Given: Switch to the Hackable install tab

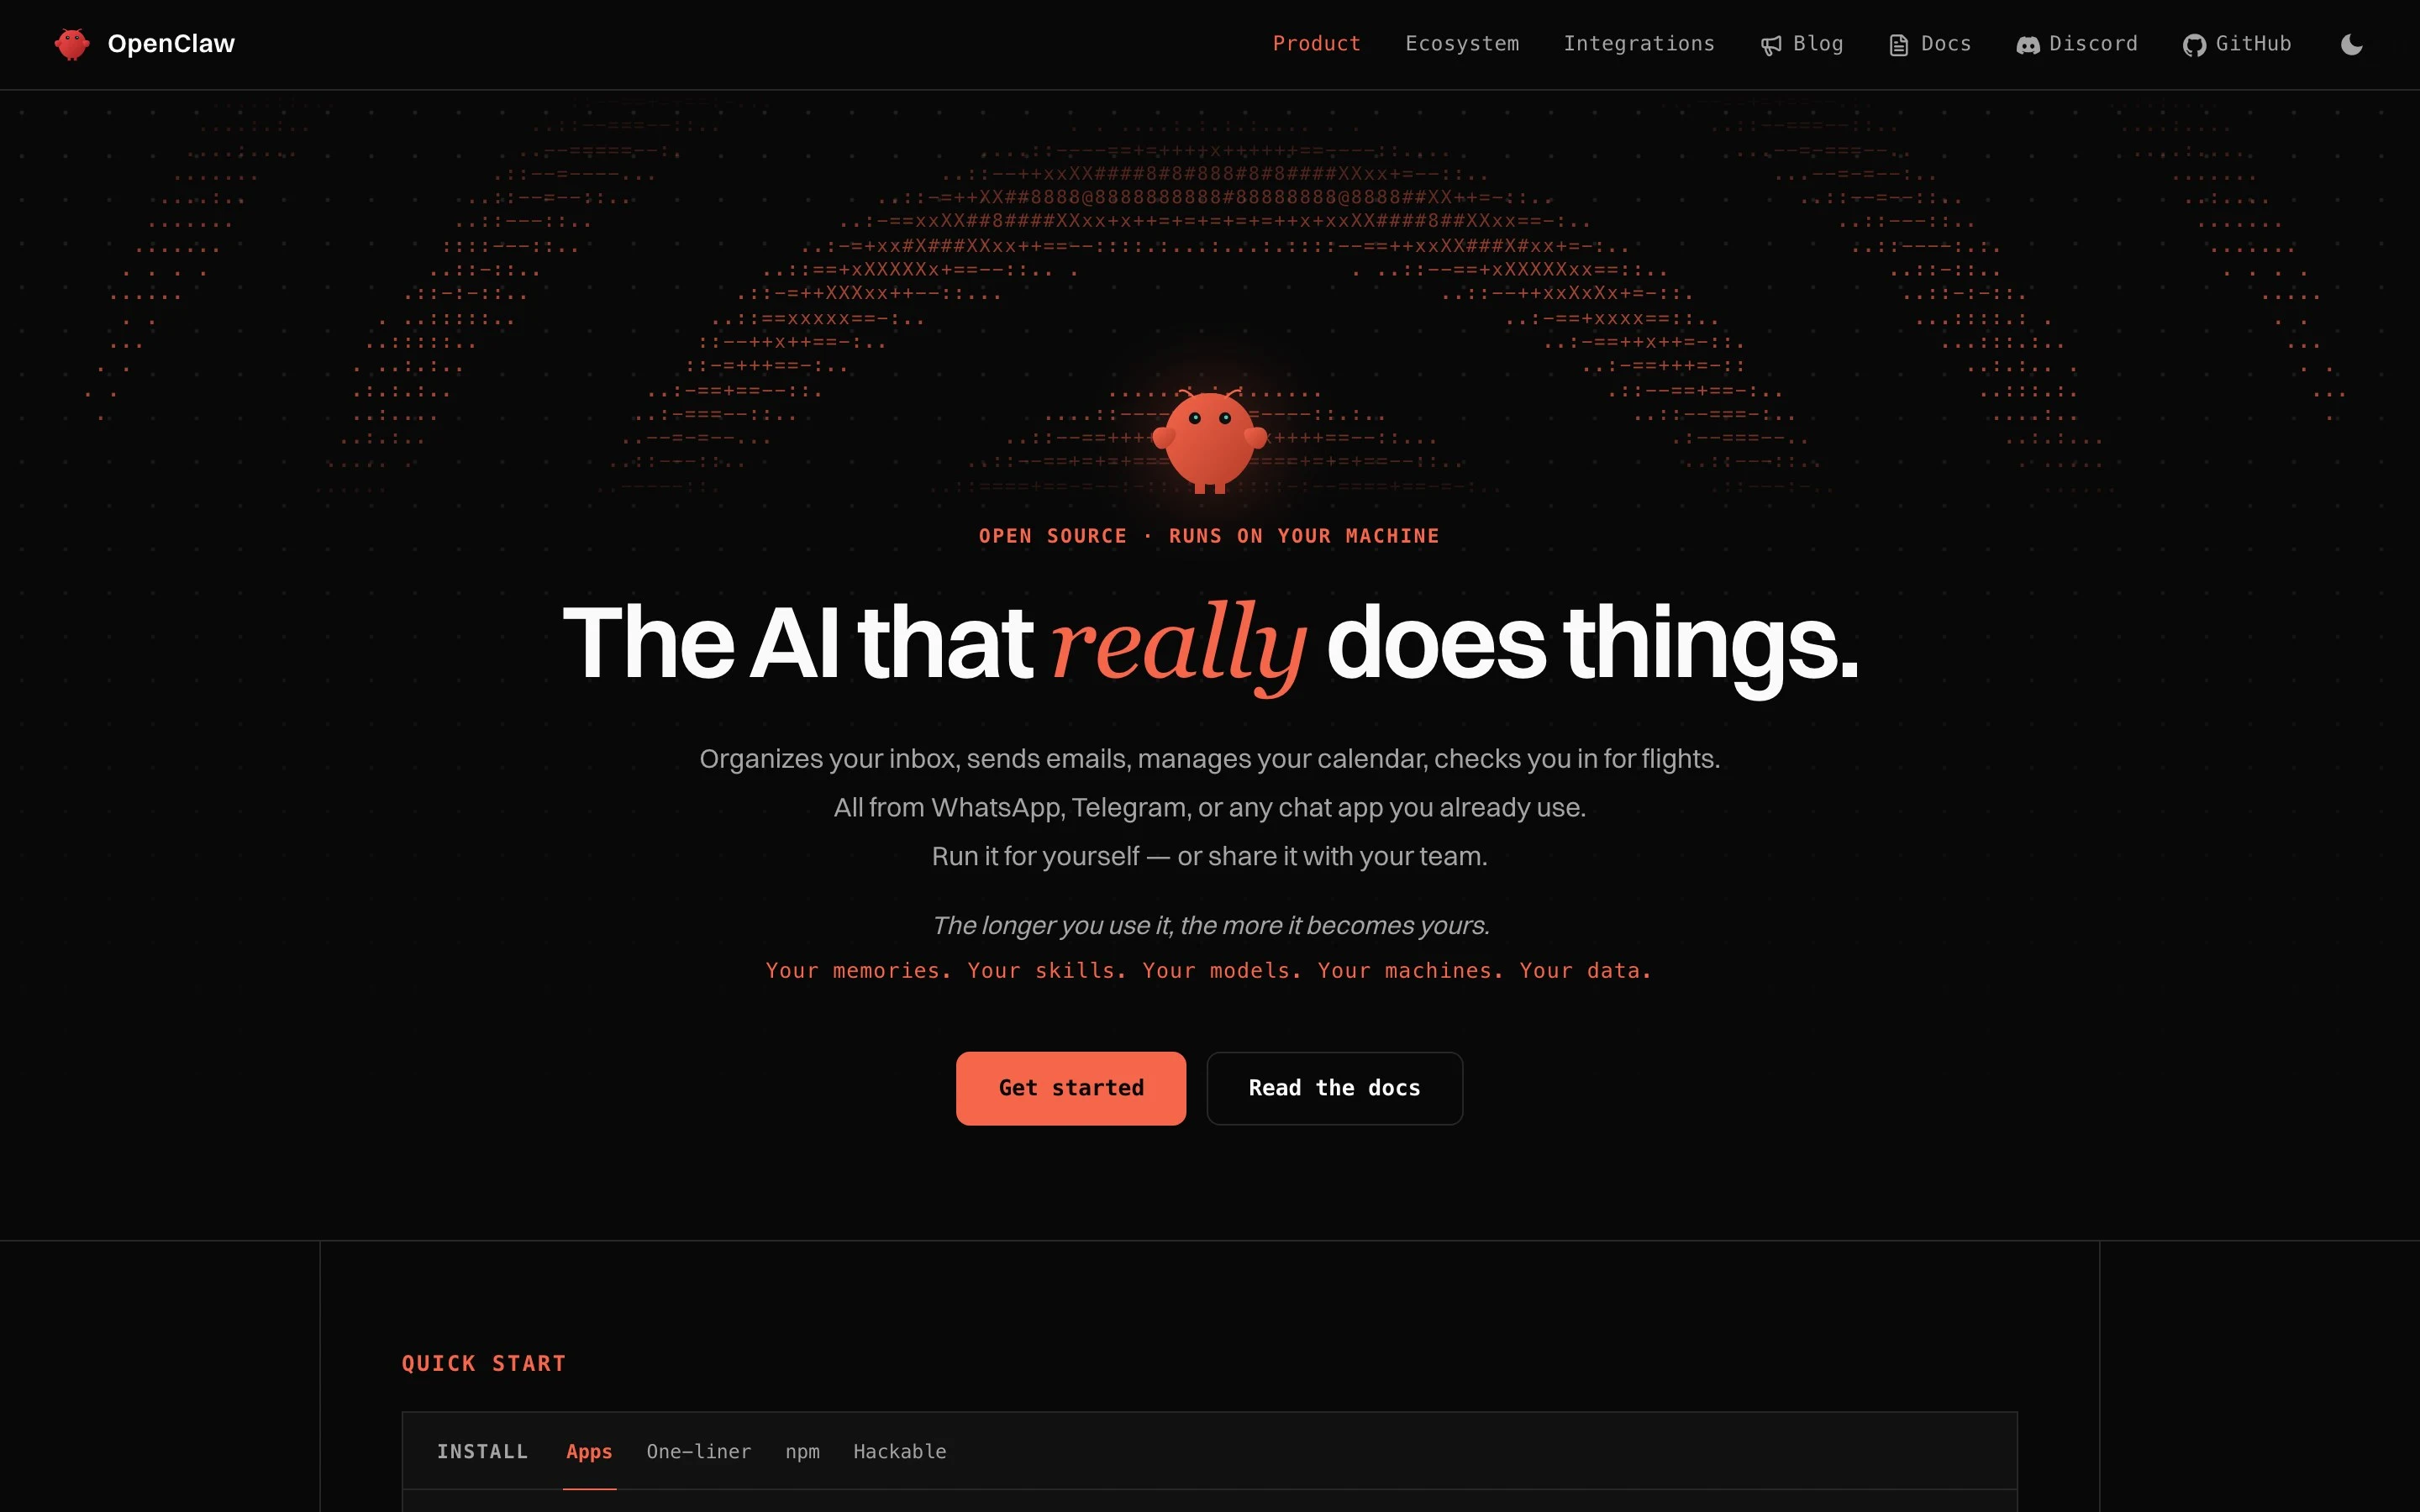Looking at the screenshot, I should tap(899, 1451).
